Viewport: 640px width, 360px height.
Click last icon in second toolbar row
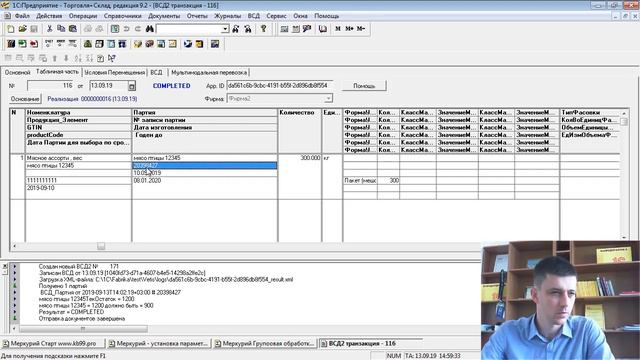tap(215, 44)
